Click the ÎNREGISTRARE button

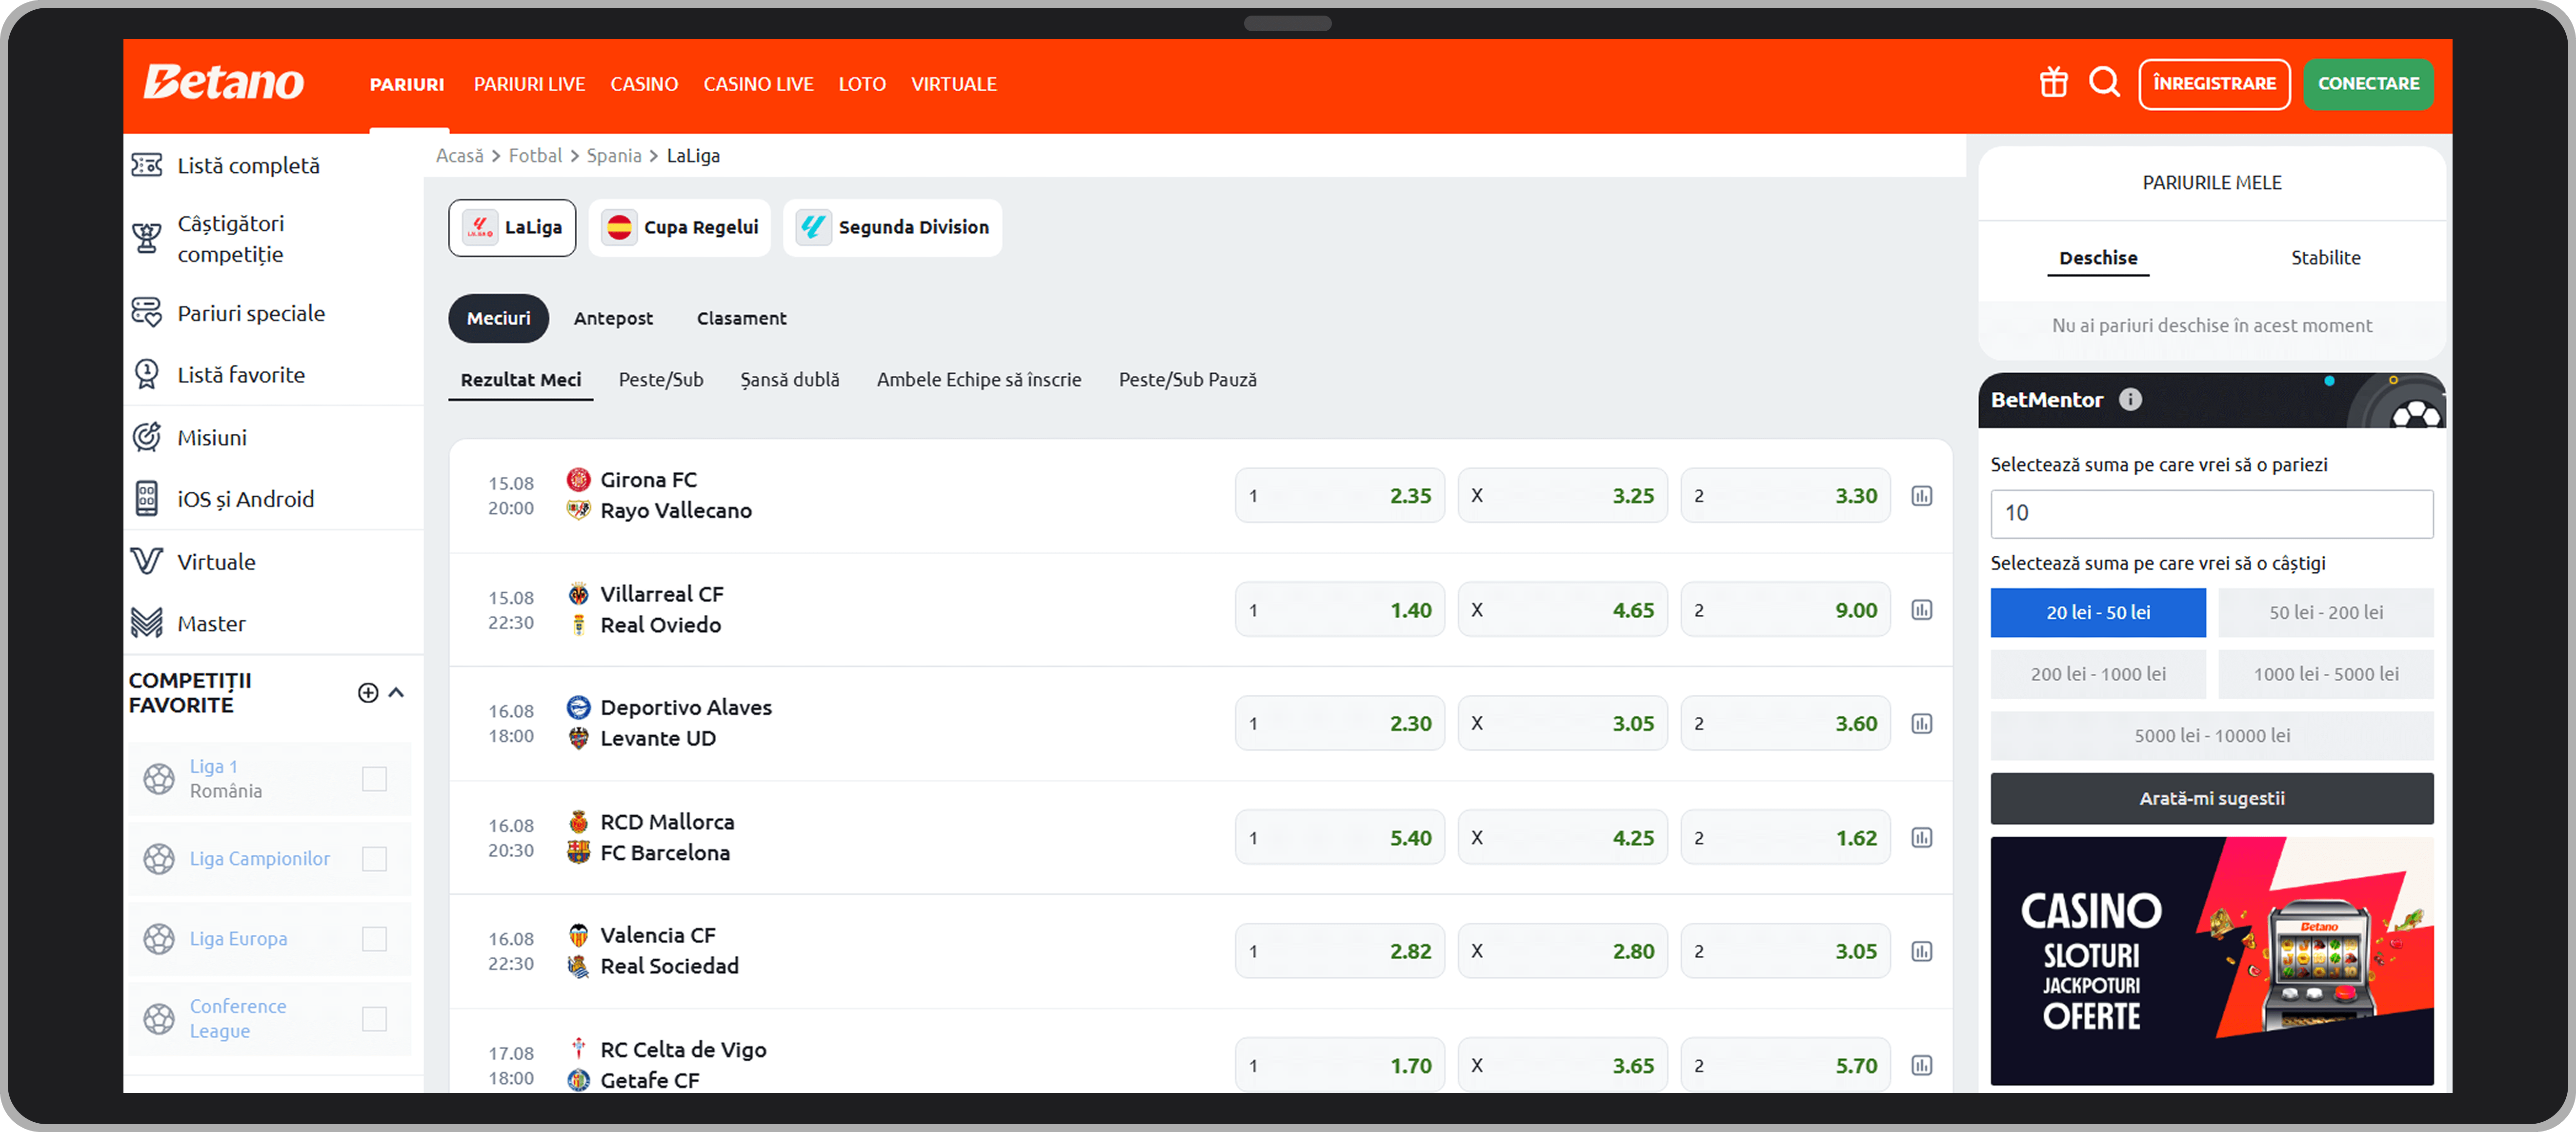(2214, 84)
